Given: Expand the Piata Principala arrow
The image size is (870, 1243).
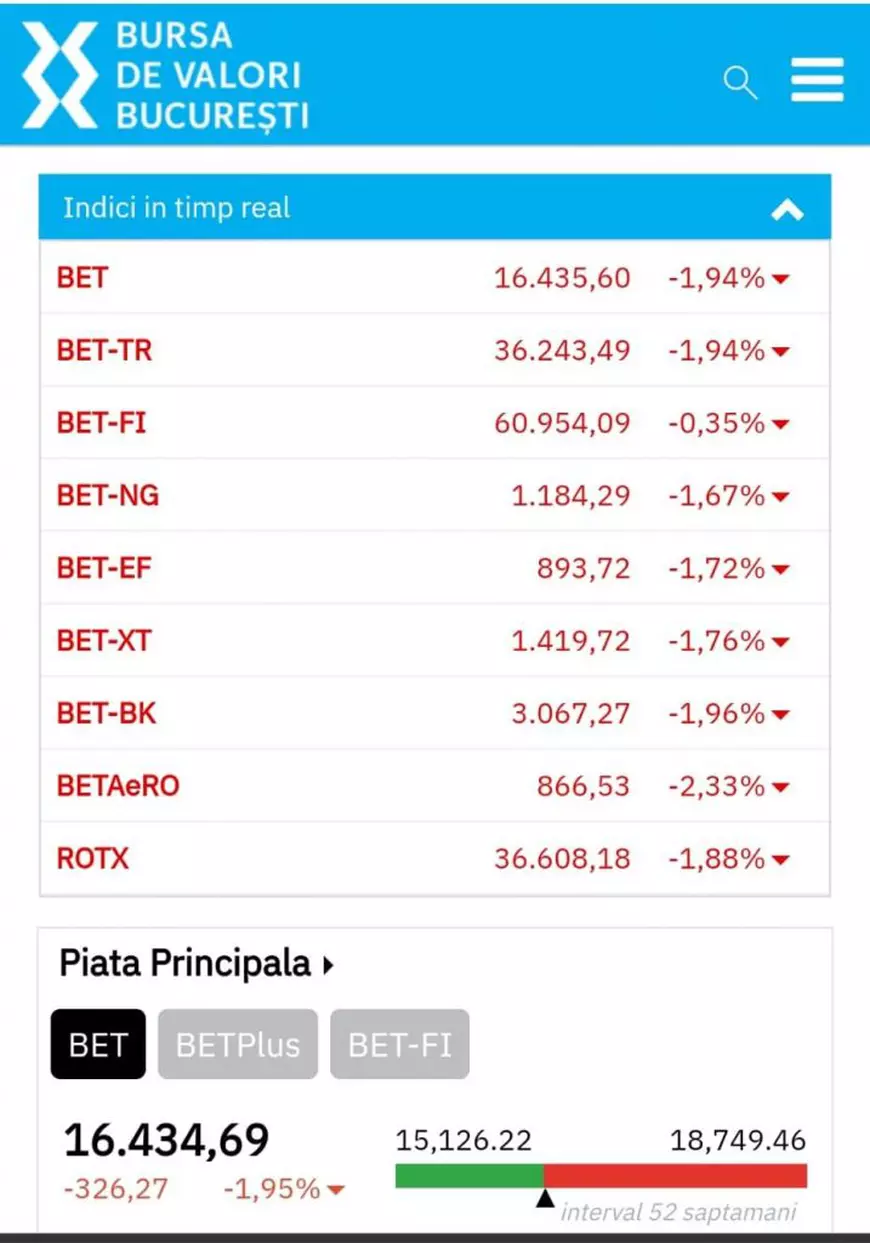Looking at the screenshot, I should pos(328,966).
